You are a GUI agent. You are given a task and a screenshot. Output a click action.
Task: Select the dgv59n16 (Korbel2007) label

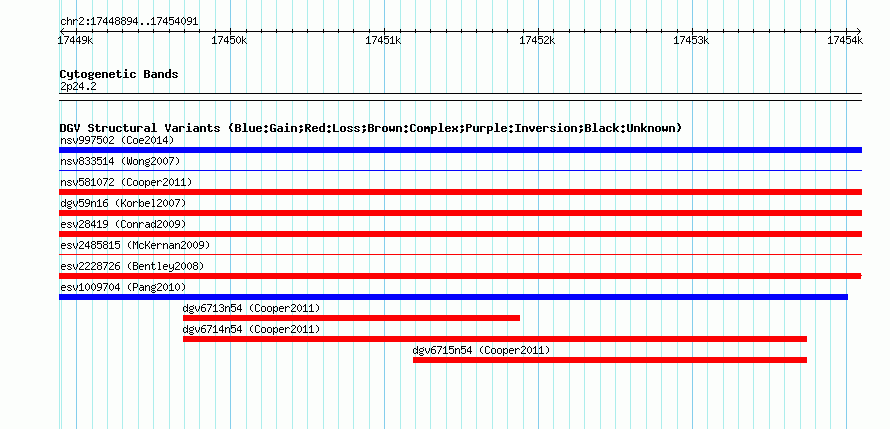(123, 203)
